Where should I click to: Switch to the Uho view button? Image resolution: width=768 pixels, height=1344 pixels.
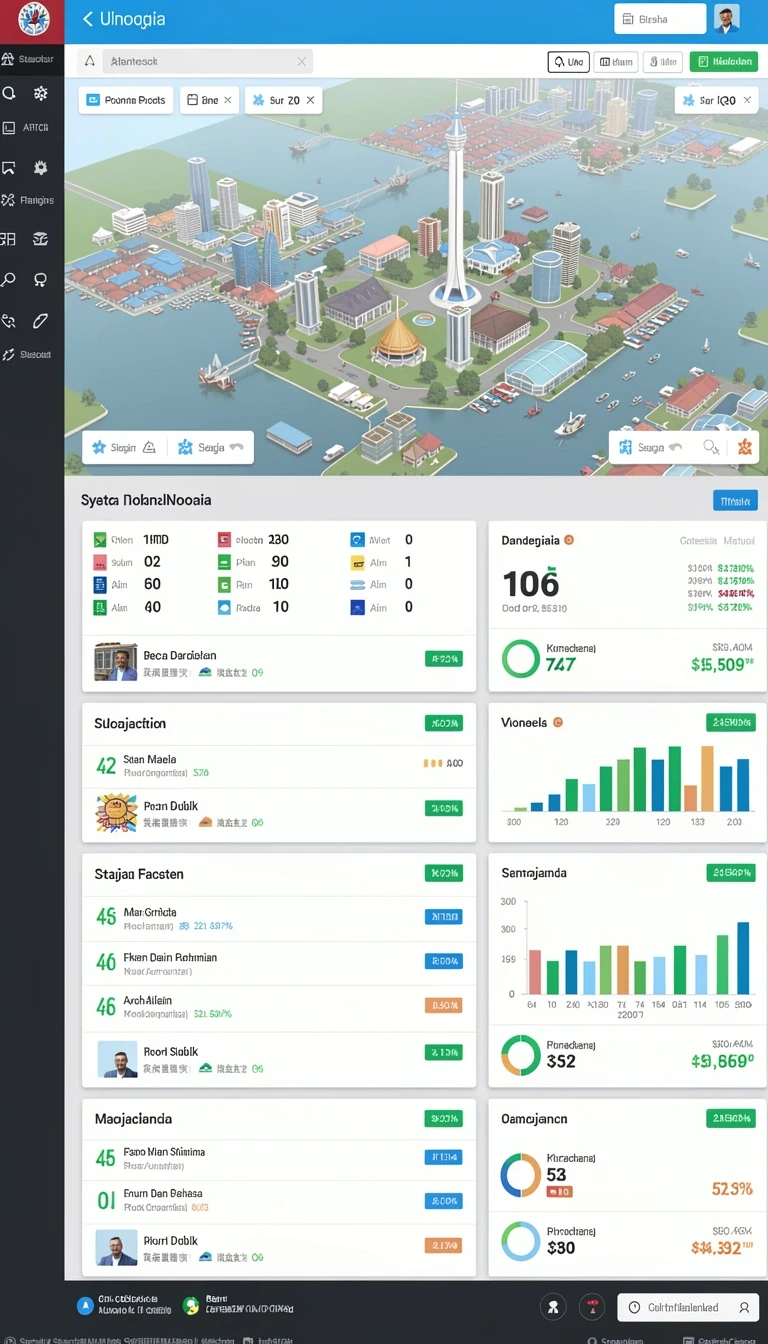[x=568, y=62]
